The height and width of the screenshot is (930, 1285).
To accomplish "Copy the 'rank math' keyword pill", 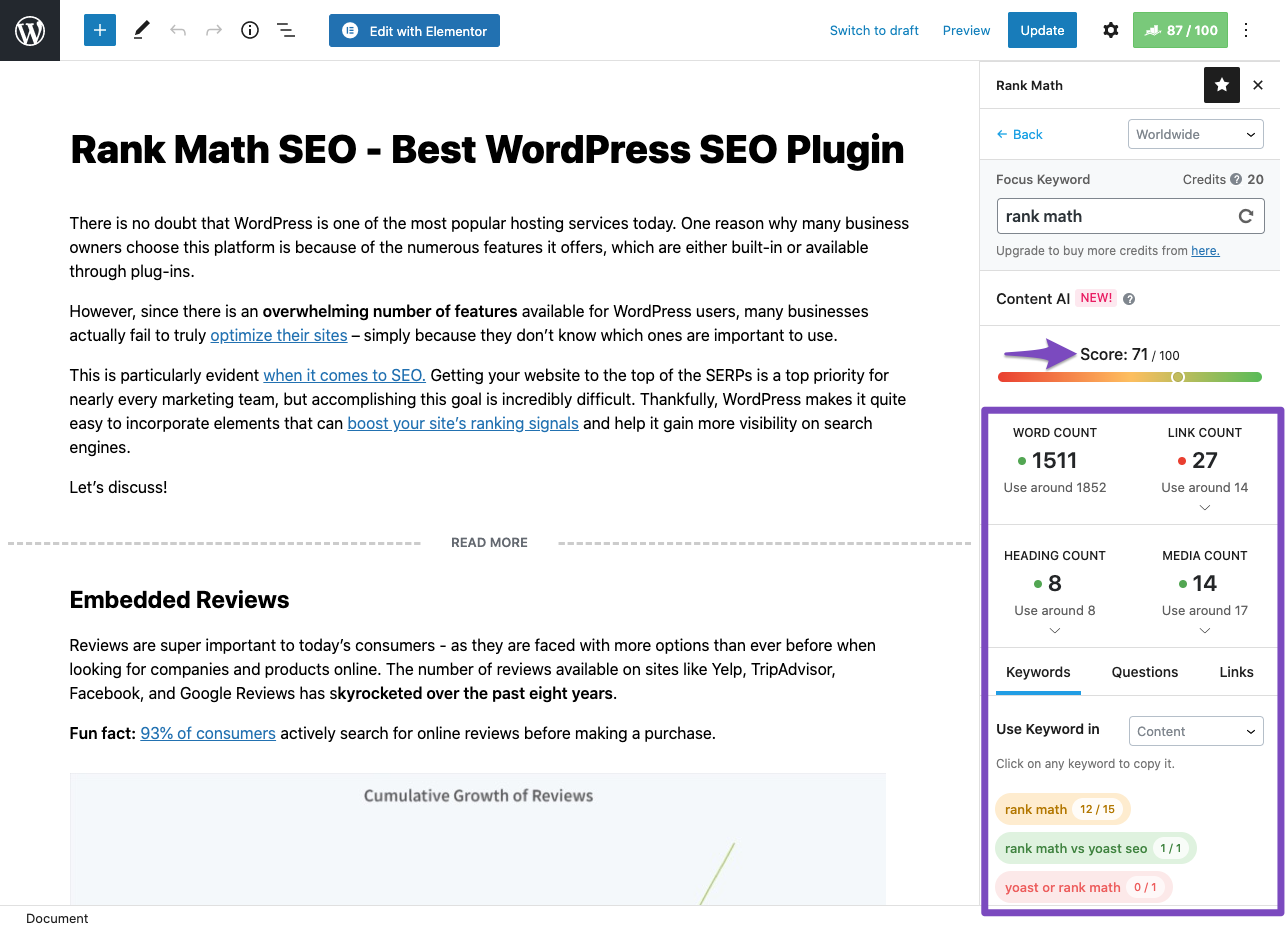I will point(1062,809).
